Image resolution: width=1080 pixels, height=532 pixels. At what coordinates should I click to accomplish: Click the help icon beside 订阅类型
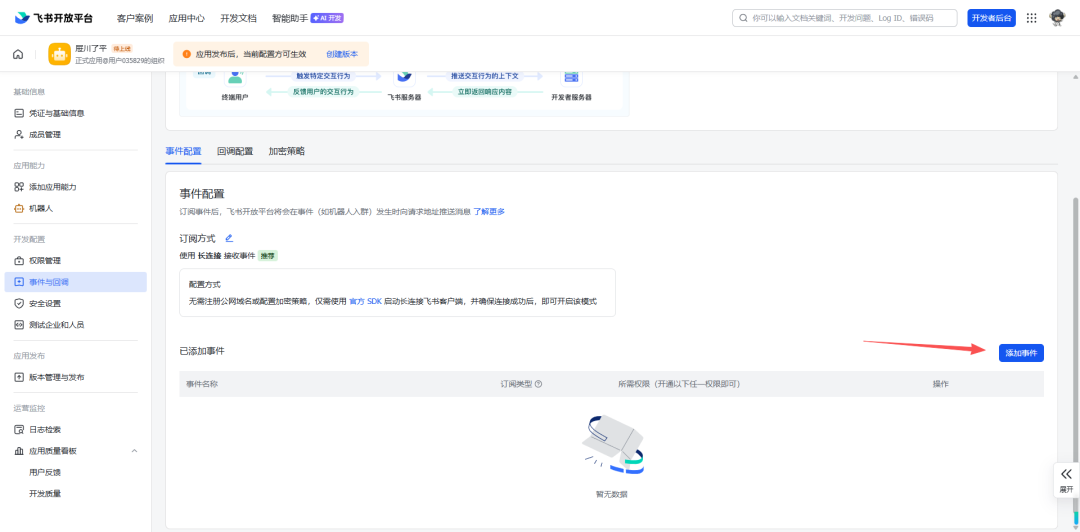point(539,384)
